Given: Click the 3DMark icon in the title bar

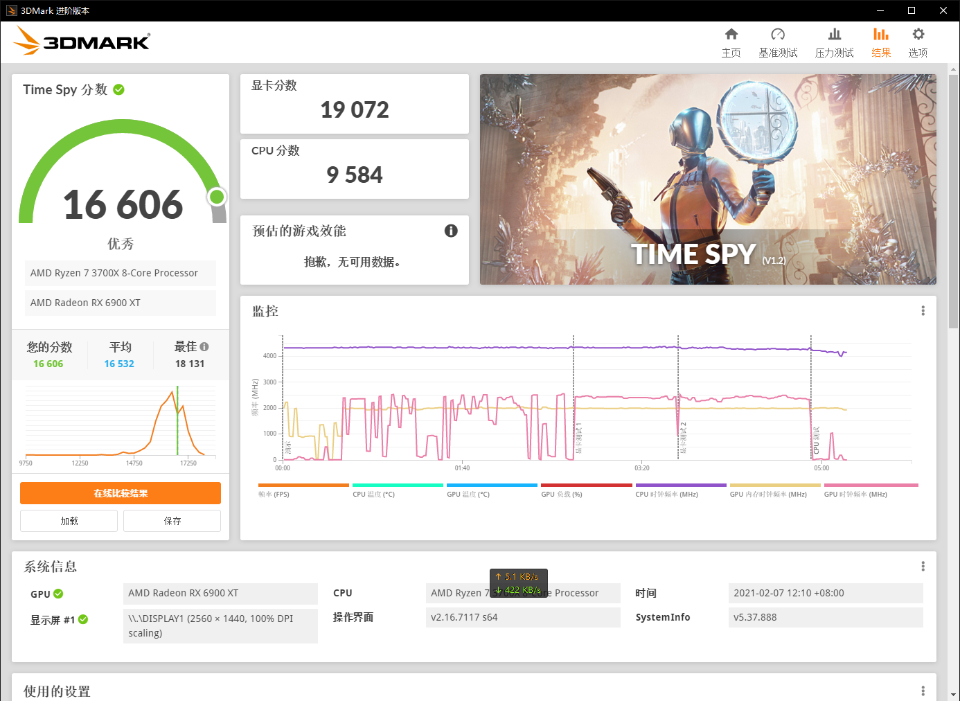Looking at the screenshot, I should coord(10,10).
